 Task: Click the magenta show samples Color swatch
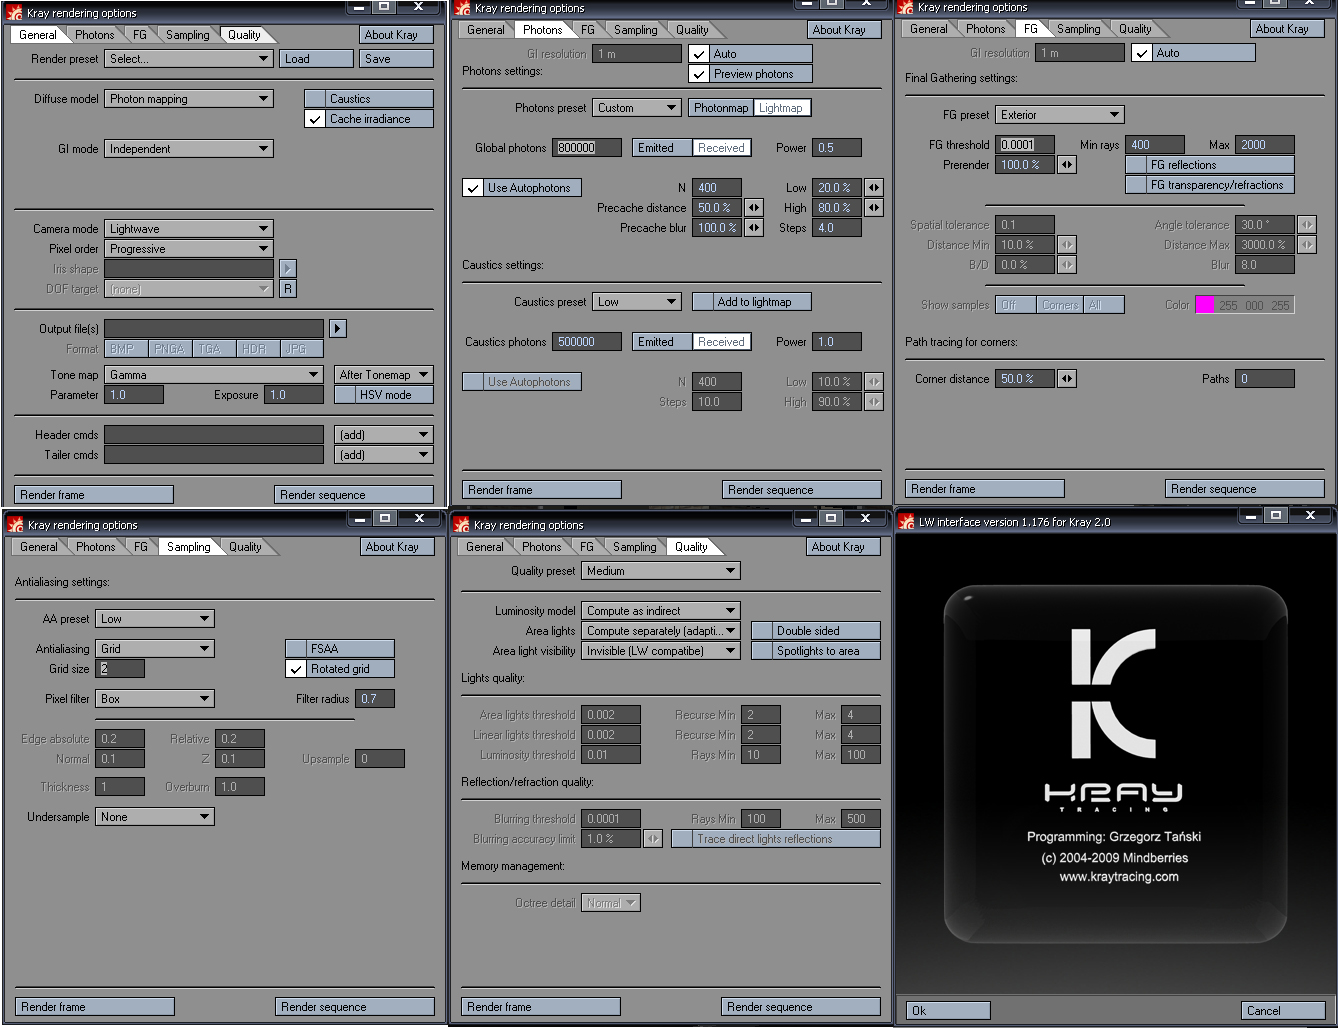[x=1204, y=305]
